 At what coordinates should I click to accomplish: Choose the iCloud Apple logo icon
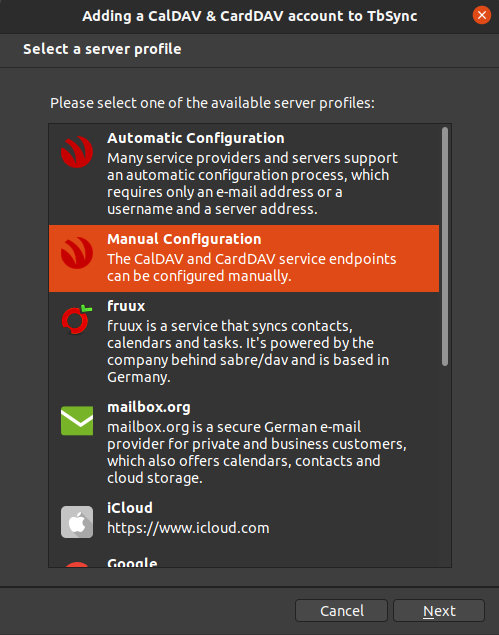77,522
